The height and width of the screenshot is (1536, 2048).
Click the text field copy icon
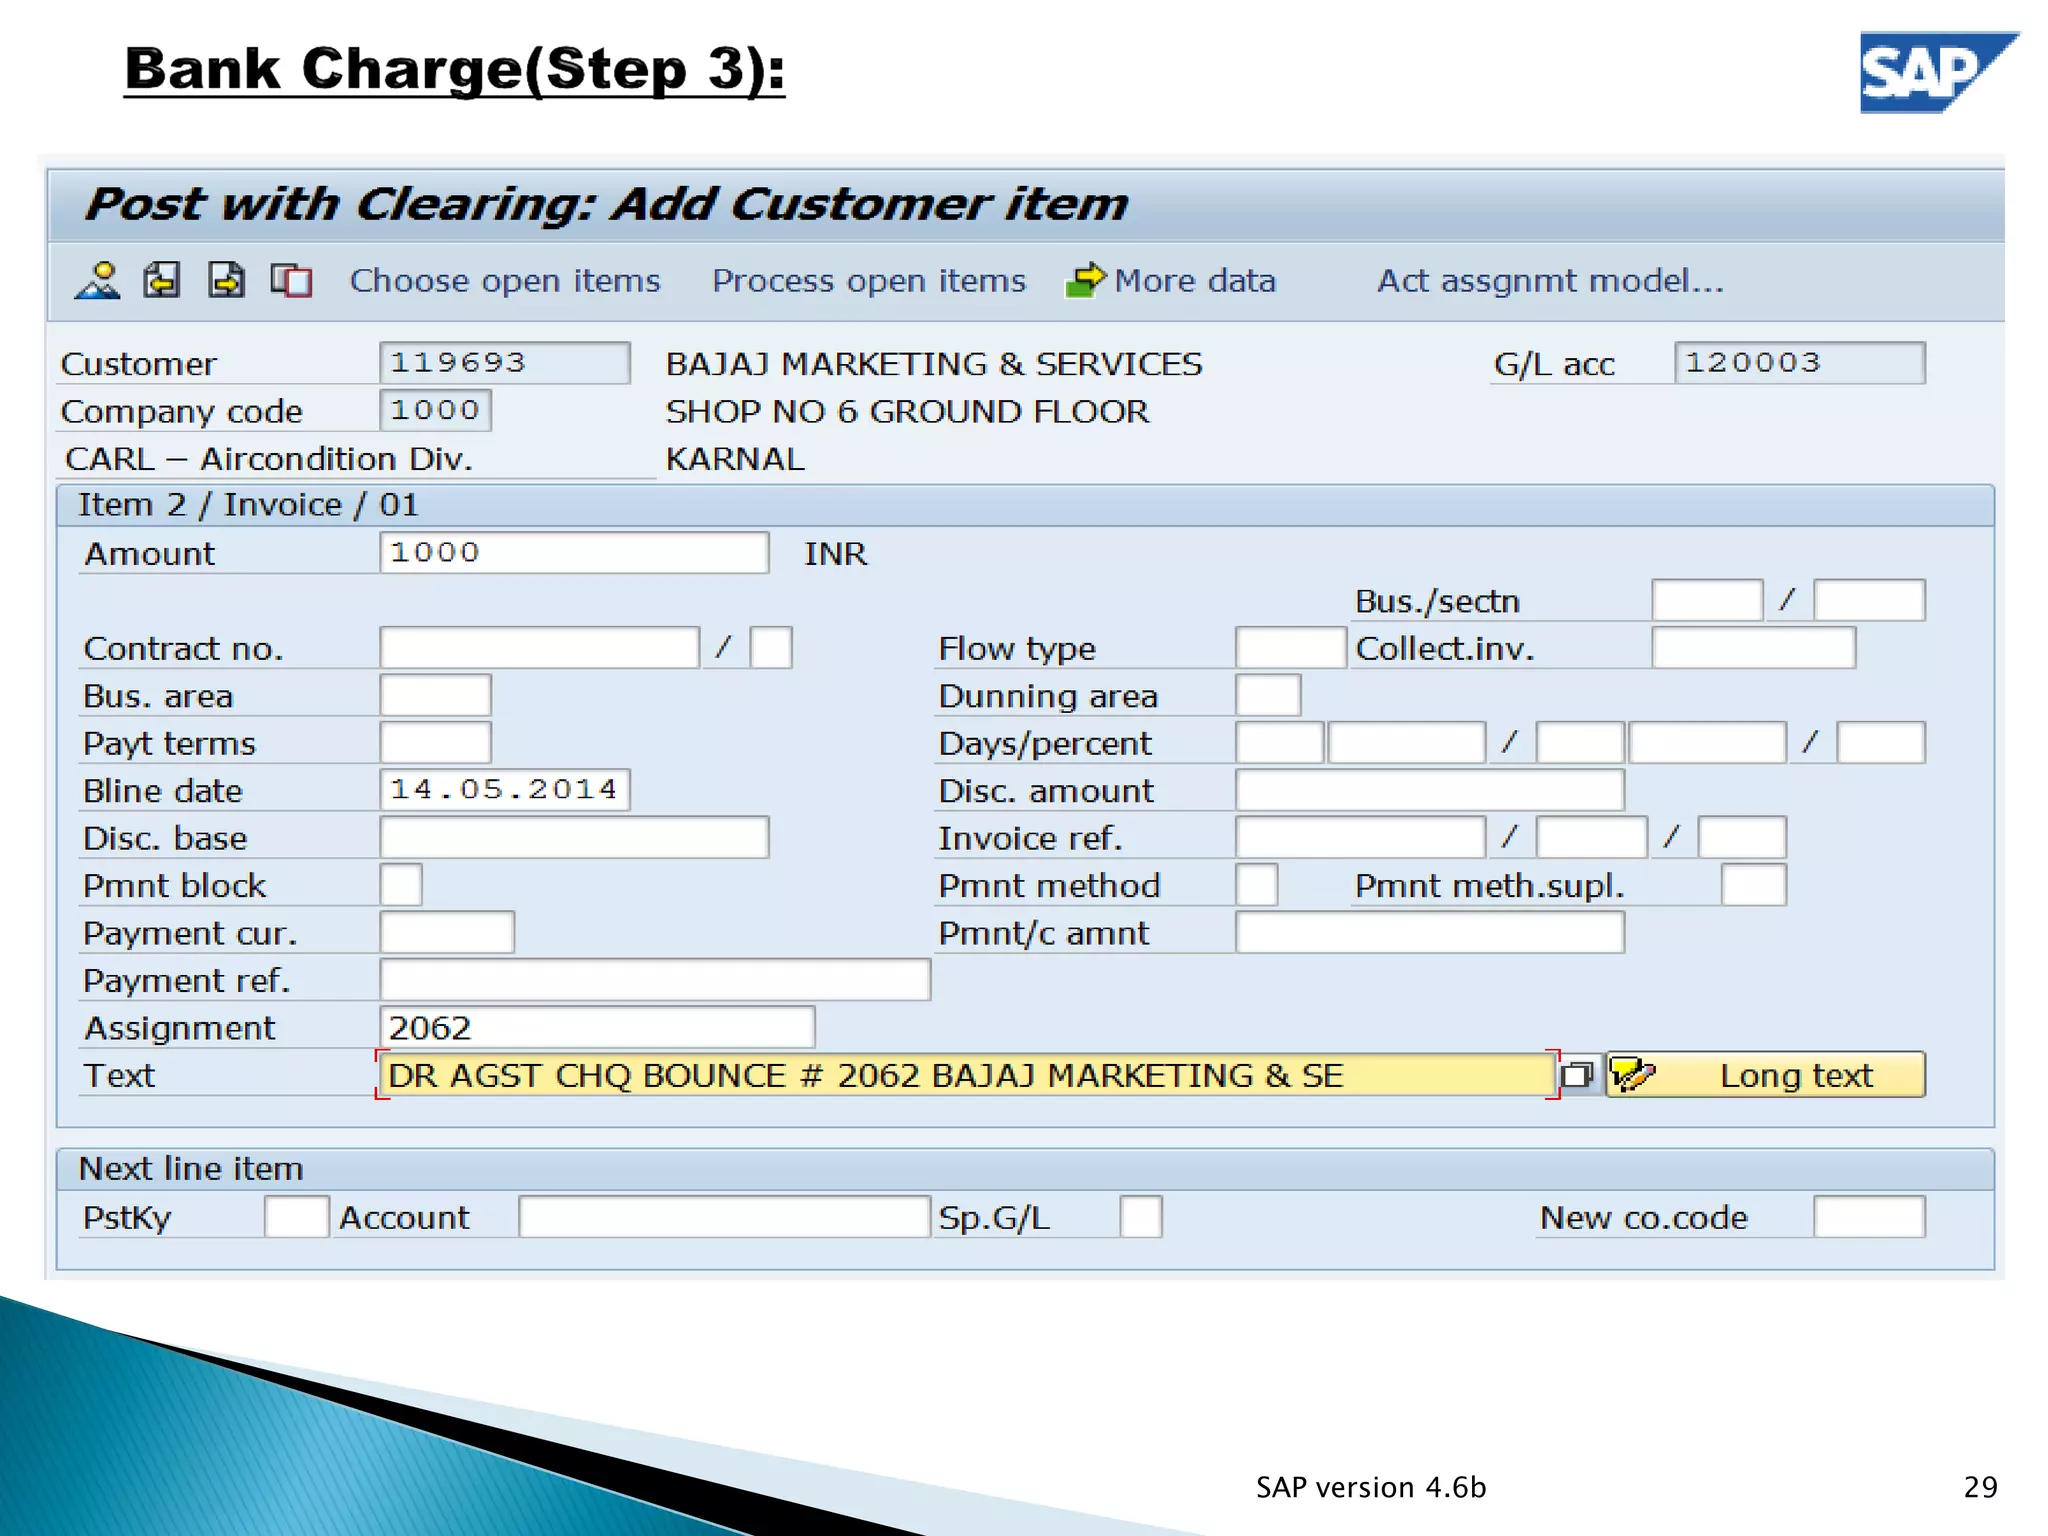(x=1577, y=1075)
